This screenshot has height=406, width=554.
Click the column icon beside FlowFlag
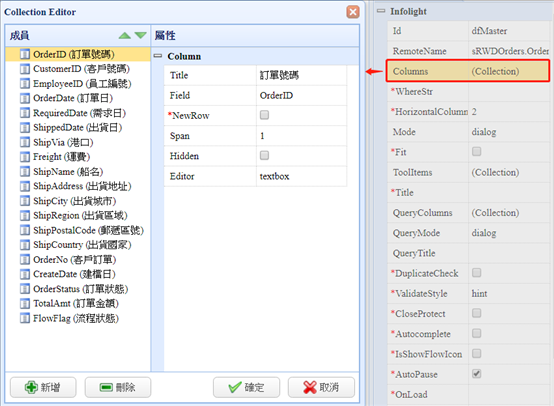[x=25, y=318]
